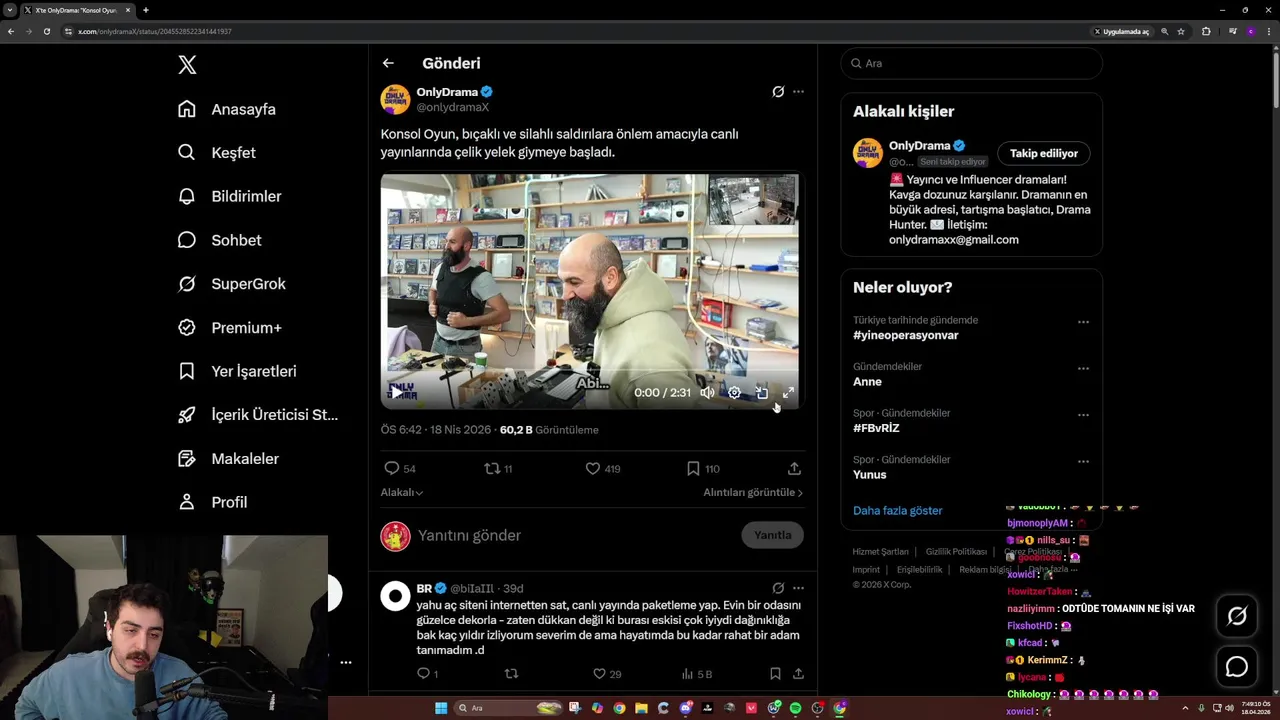
Task: Click the Yanıtla button
Action: click(x=773, y=535)
